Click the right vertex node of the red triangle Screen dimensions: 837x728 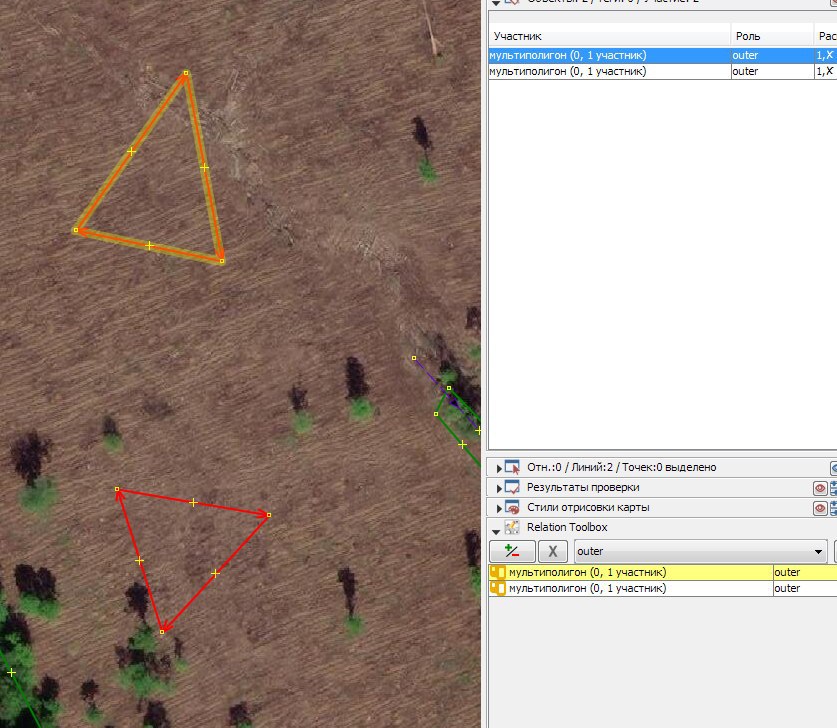point(269,515)
